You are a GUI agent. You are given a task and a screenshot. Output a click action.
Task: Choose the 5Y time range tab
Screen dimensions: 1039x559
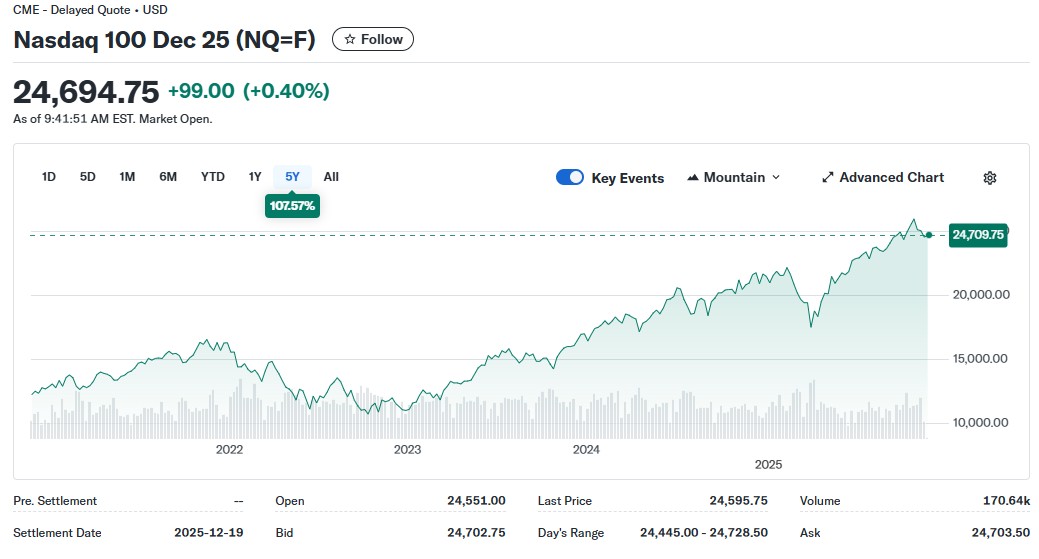click(292, 177)
